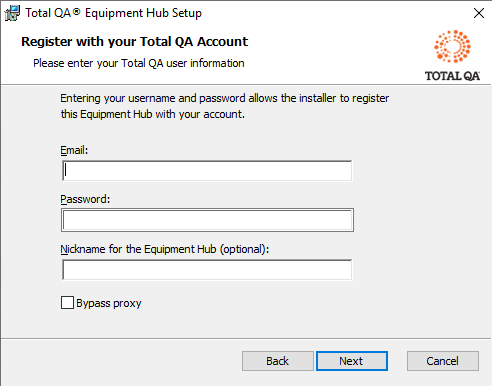Image resolution: width=492 pixels, height=386 pixels.
Task: Click the TOTAL QA wordmark under the emblem
Action: (452, 76)
